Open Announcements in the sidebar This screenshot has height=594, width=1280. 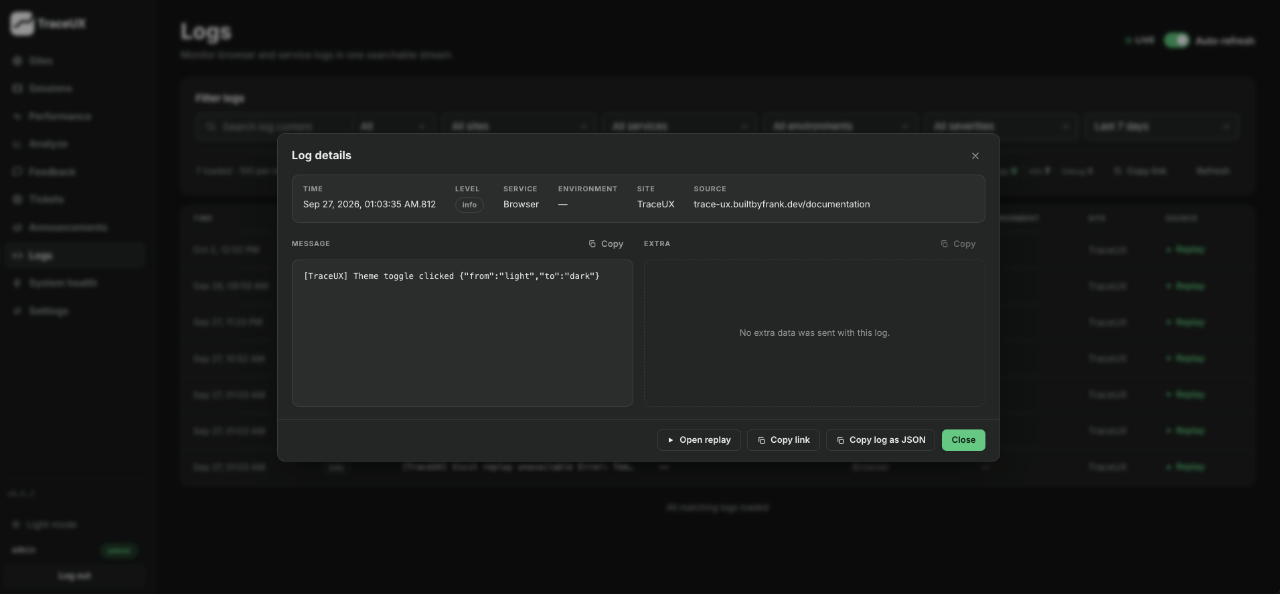[75, 227]
